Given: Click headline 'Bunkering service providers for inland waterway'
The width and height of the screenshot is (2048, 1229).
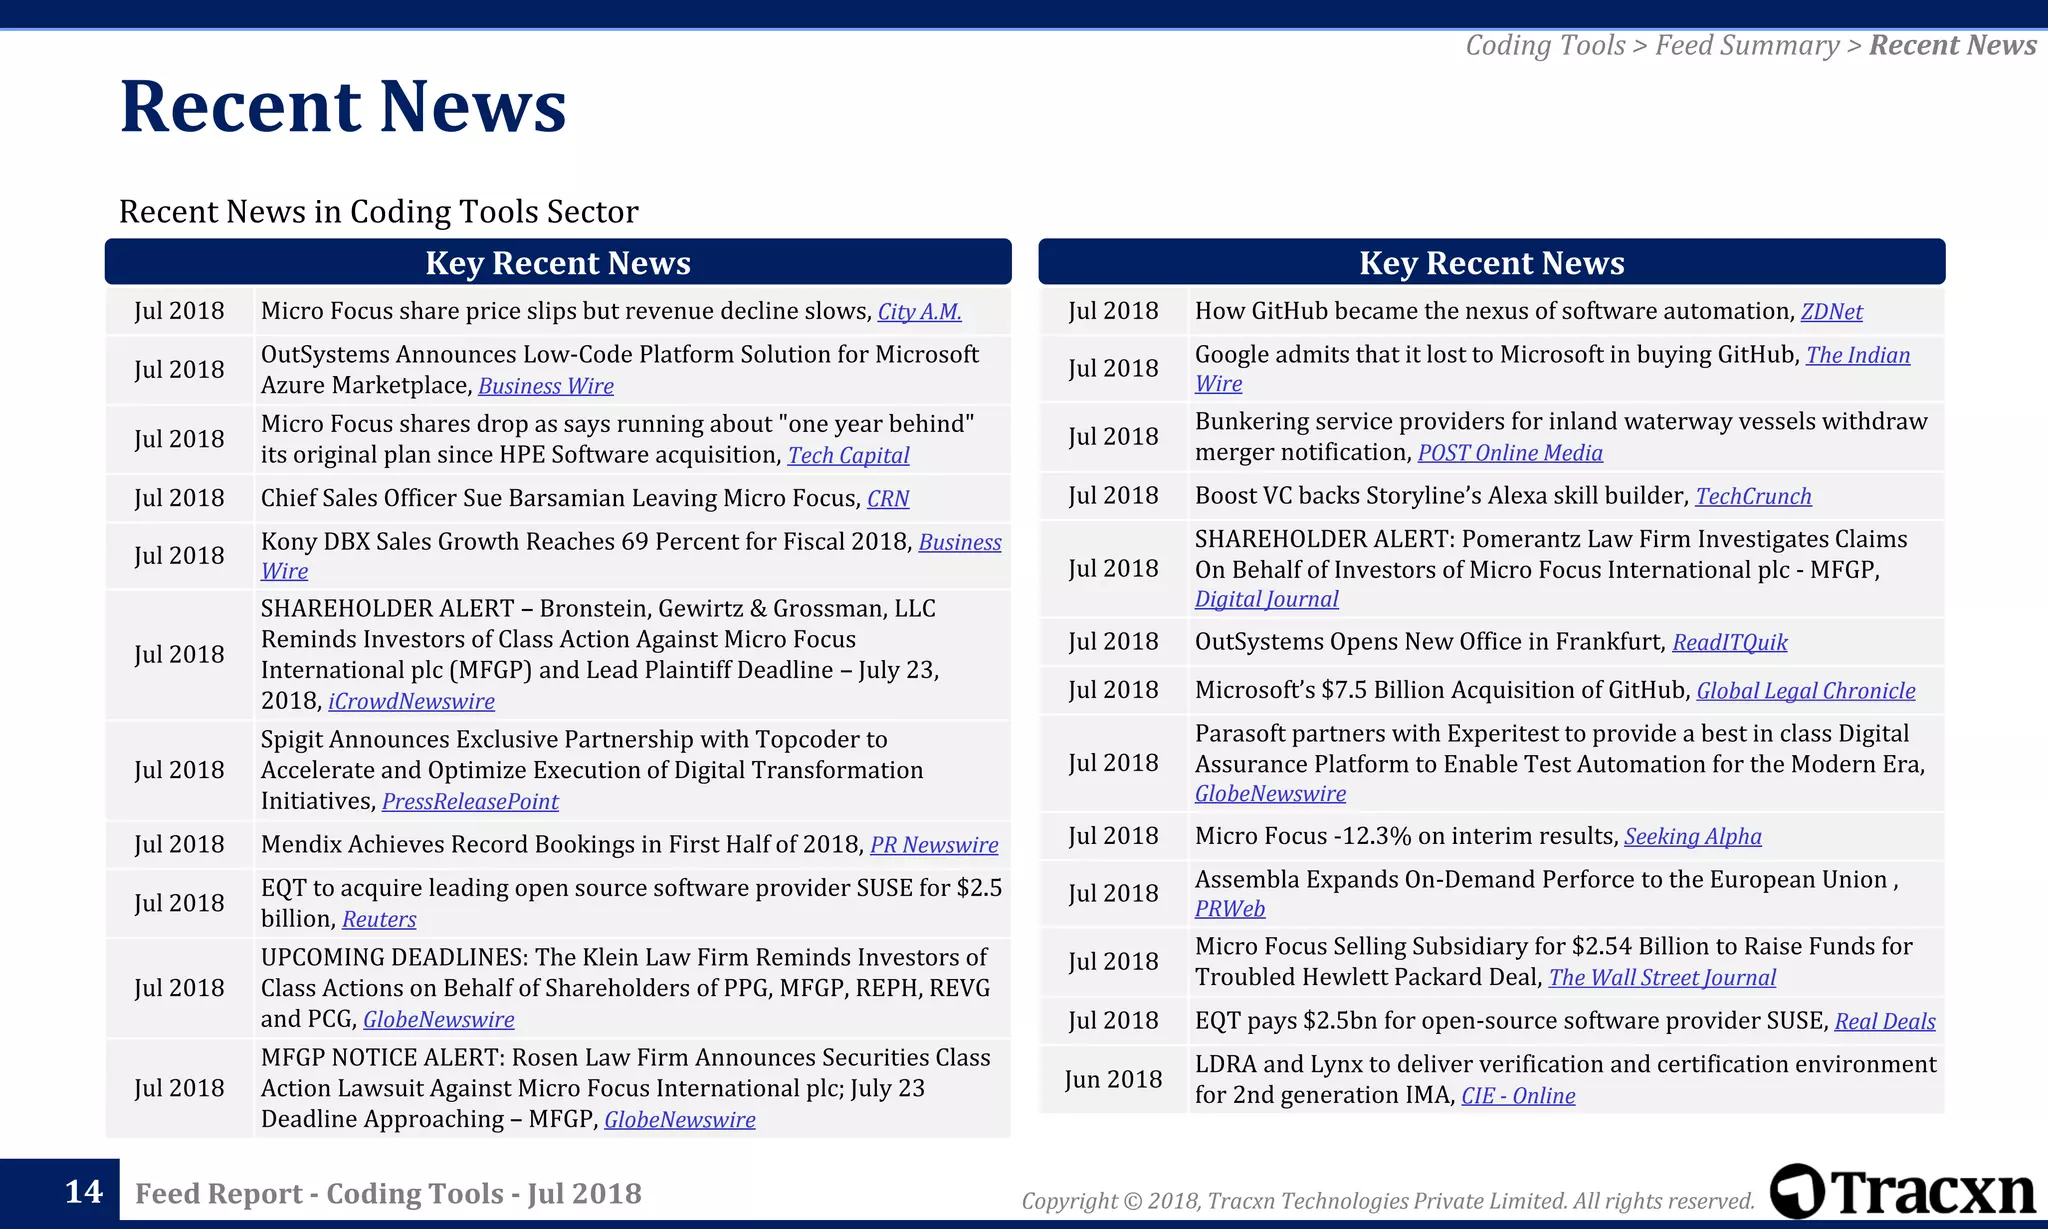Looking at the screenshot, I should coord(1561,436).
